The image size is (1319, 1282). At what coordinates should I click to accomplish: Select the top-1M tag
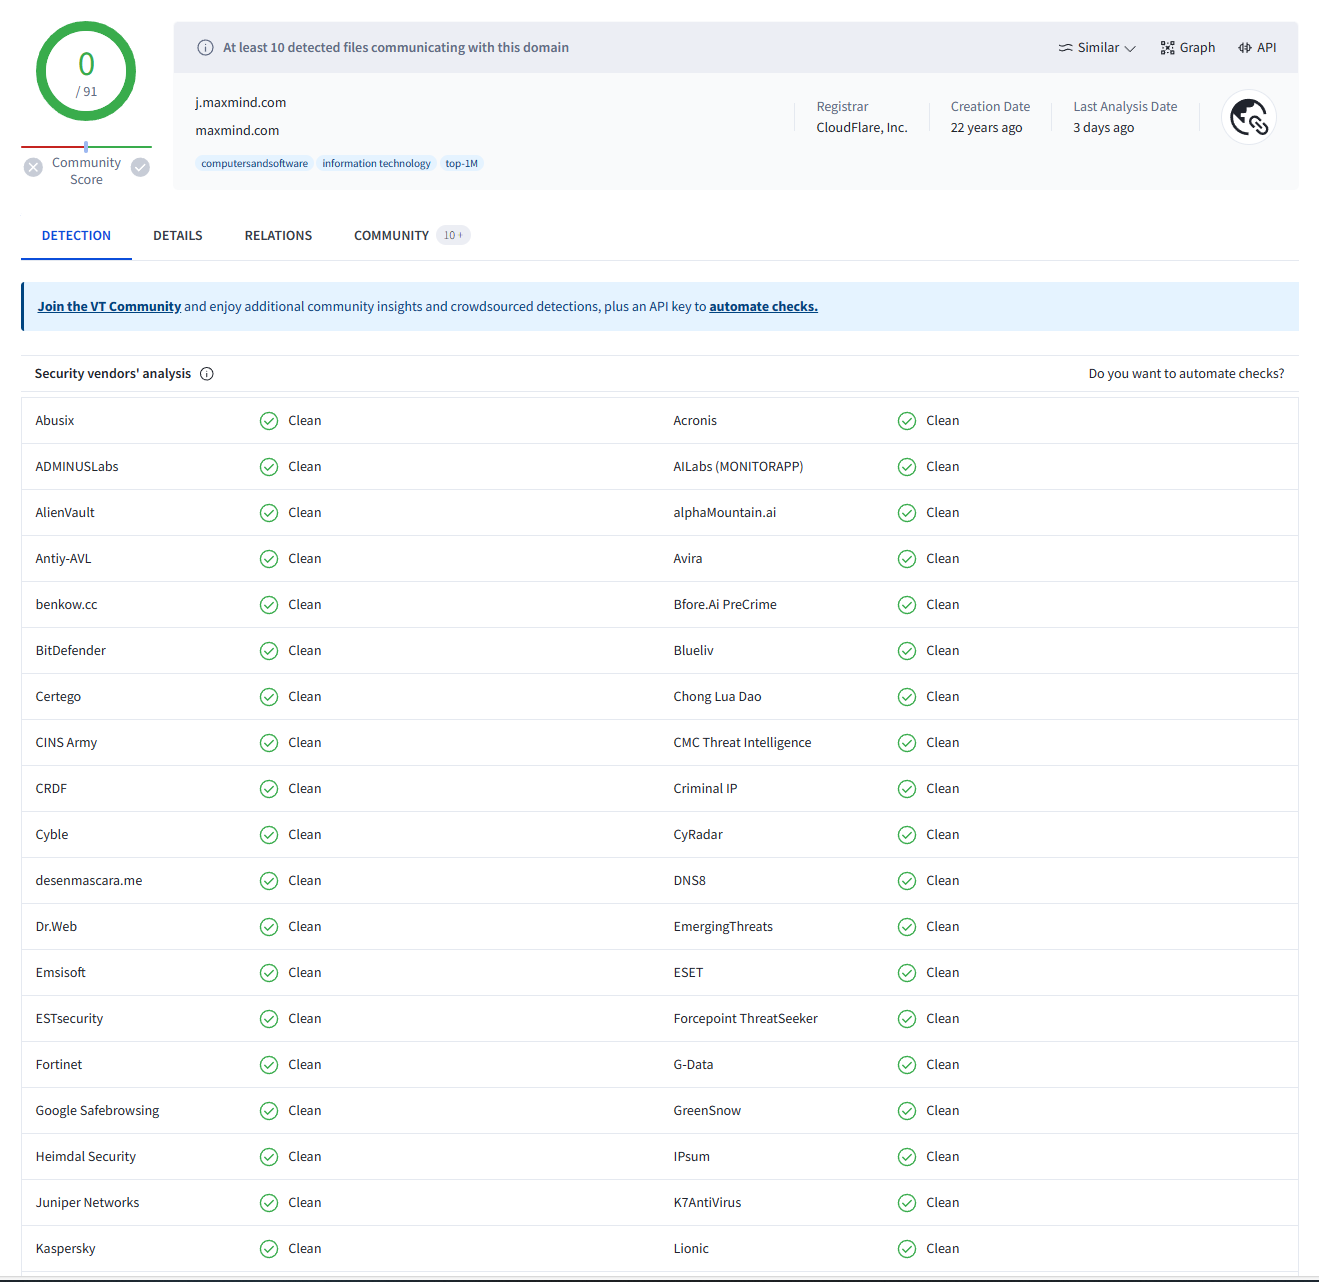click(461, 163)
